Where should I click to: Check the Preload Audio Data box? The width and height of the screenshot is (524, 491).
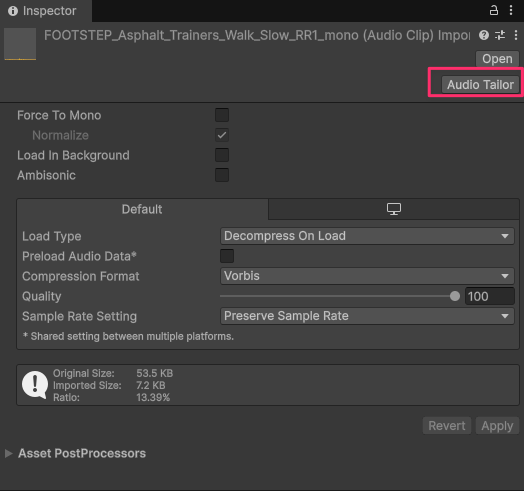point(227,256)
